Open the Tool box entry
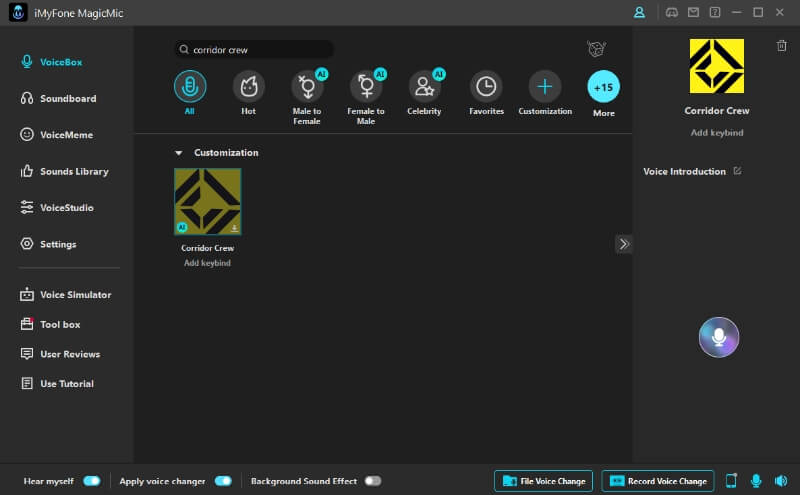This screenshot has height=495, width=800. coord(50,324)
